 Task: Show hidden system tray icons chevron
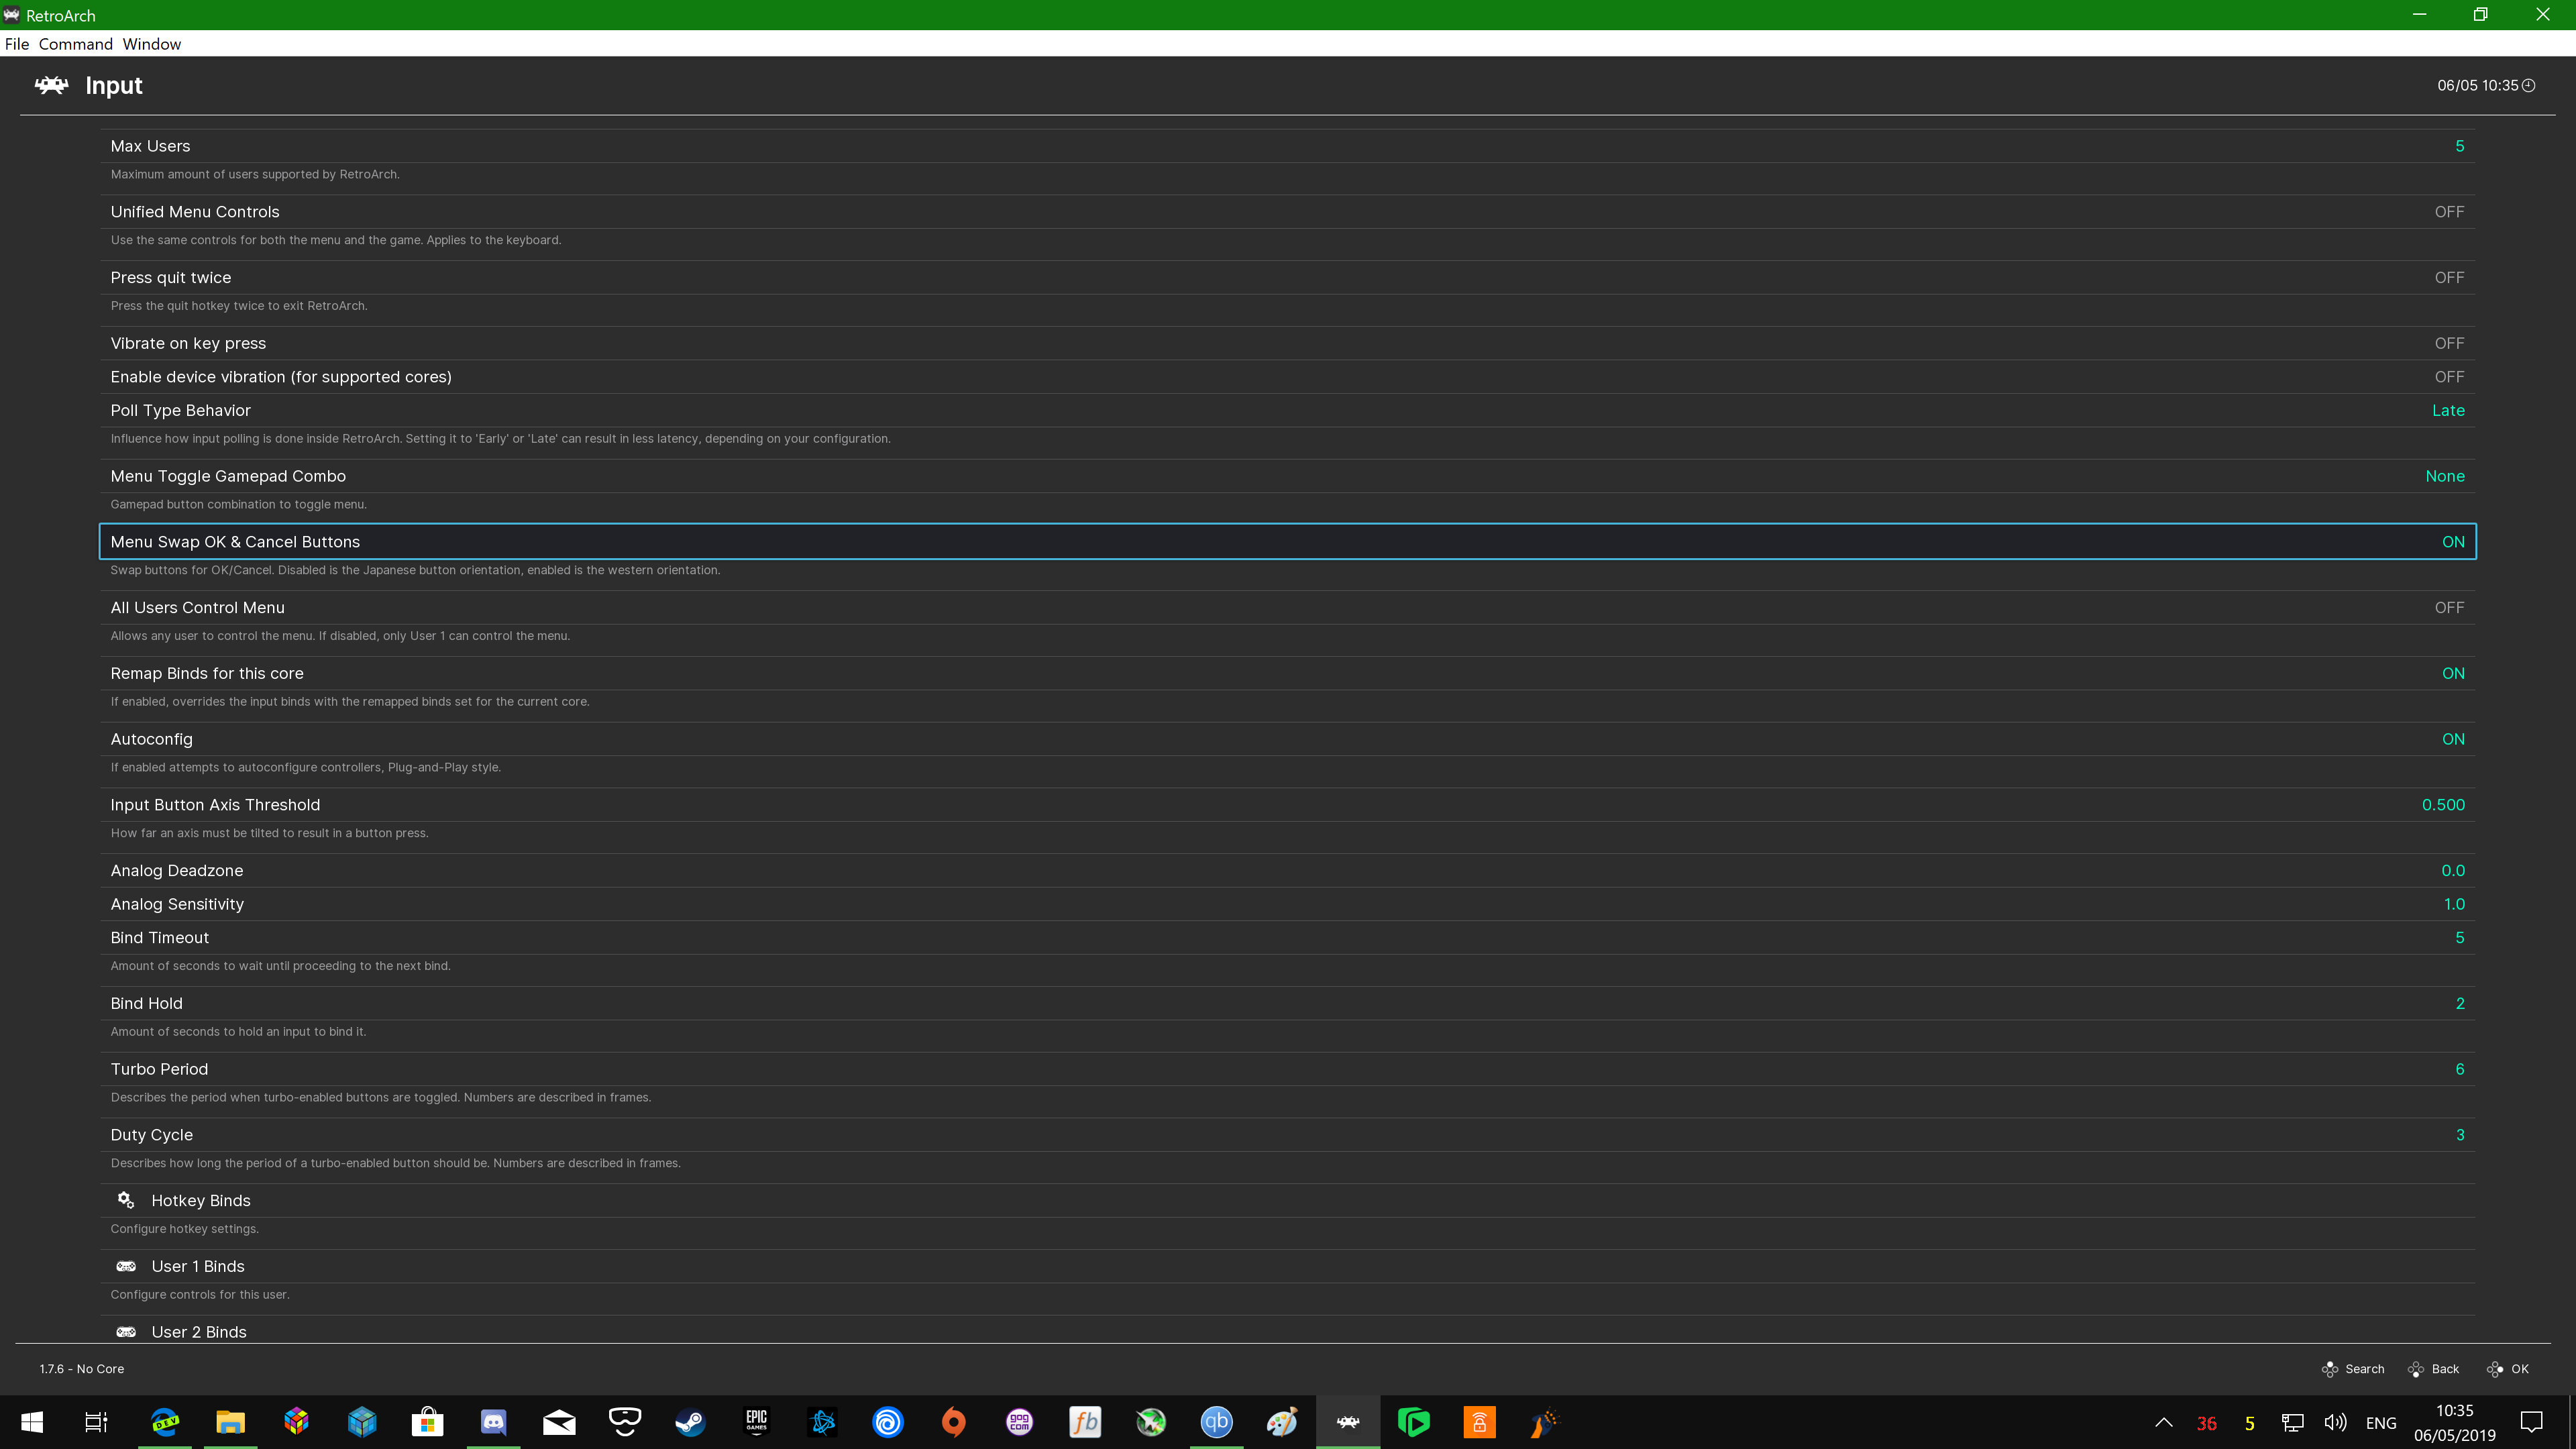(x=2163, y=1422)
